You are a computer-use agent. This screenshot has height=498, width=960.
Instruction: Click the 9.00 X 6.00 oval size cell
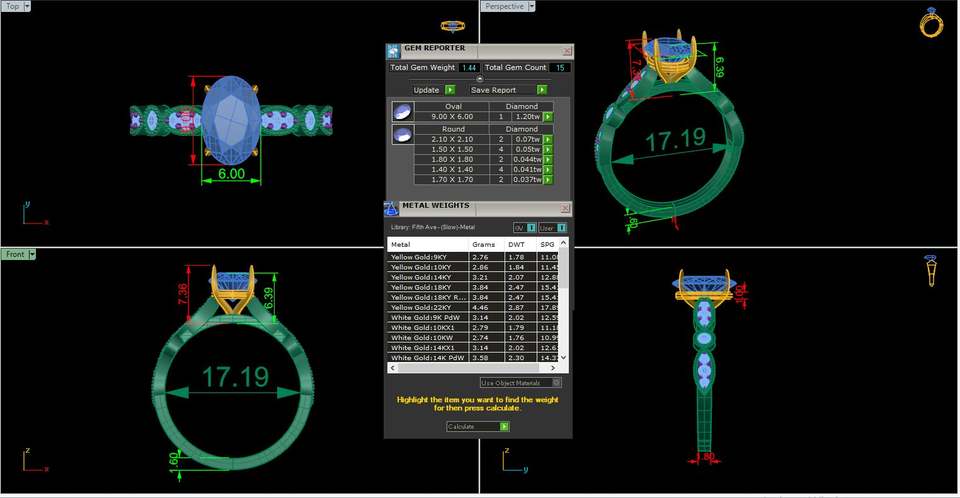click(x=452, y=116)
